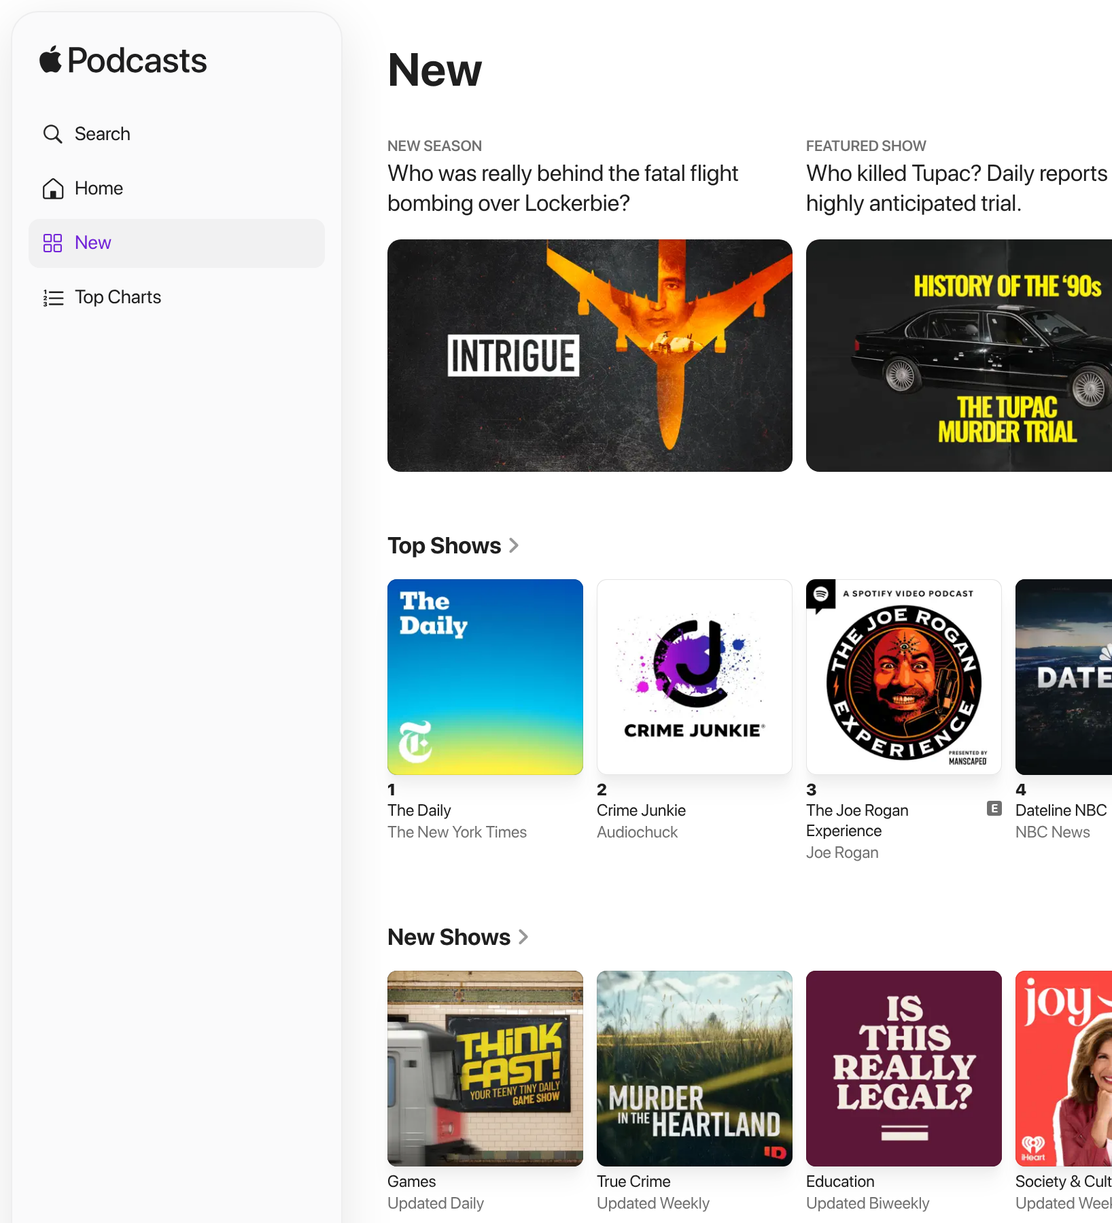This screenshot has width=1112, height=1223.
Task: Click the Search magnifier icon
Action: tap(53, 134)
